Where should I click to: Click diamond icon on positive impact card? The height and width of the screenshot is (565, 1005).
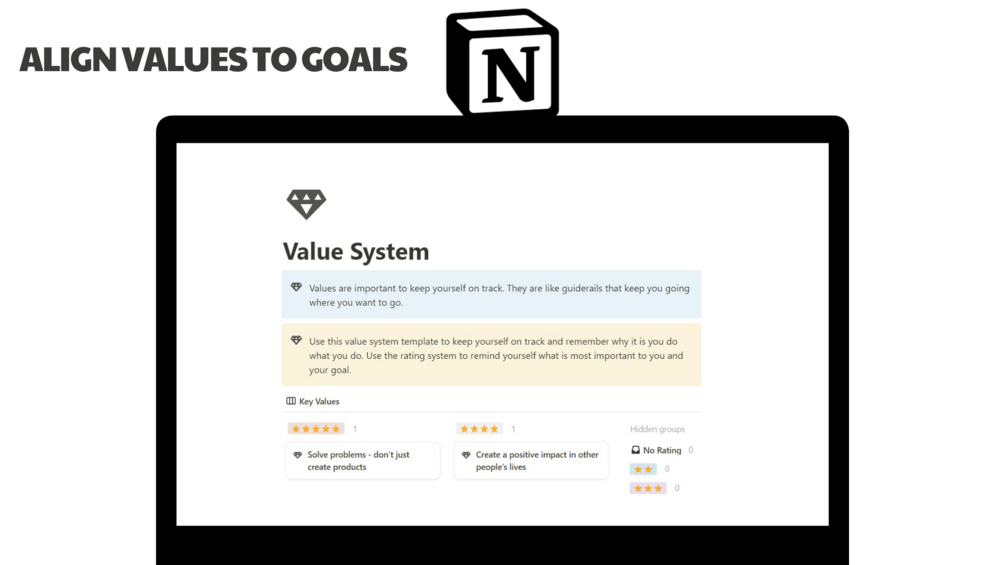(466, 455)
